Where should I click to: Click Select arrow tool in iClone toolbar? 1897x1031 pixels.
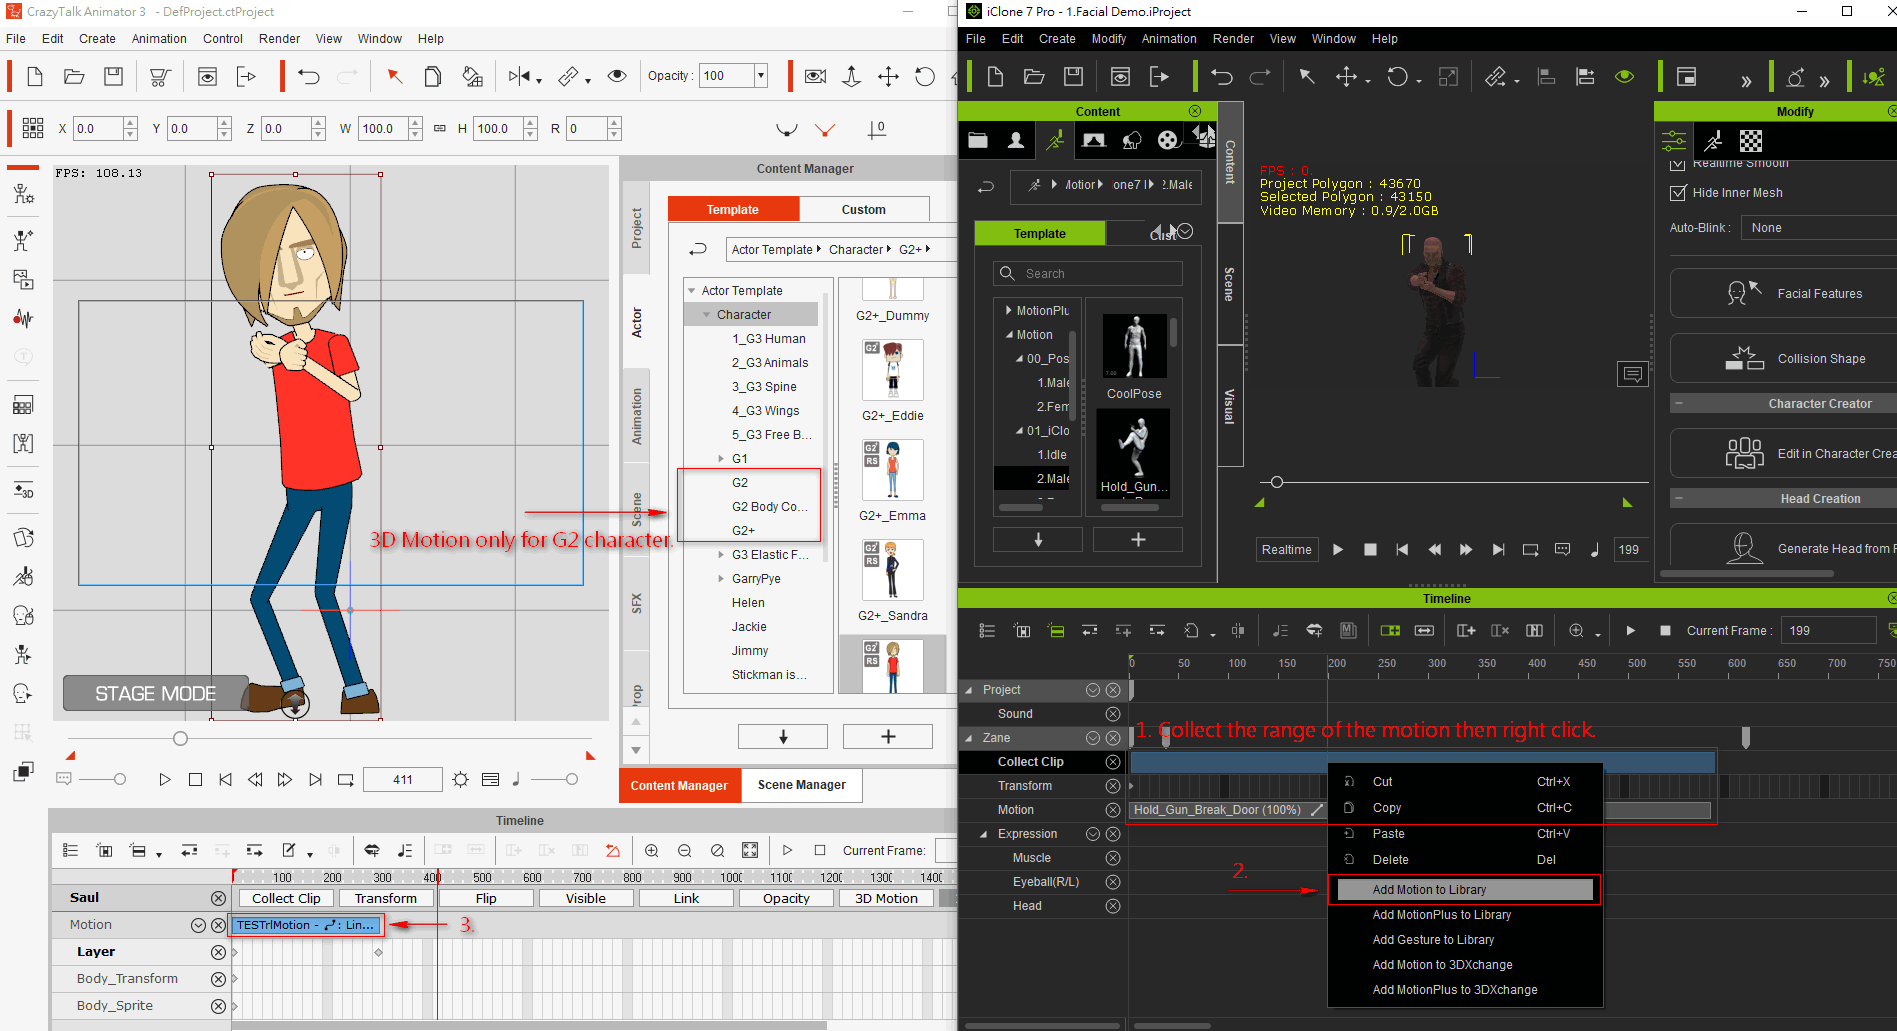click(x=1307, y=76)
